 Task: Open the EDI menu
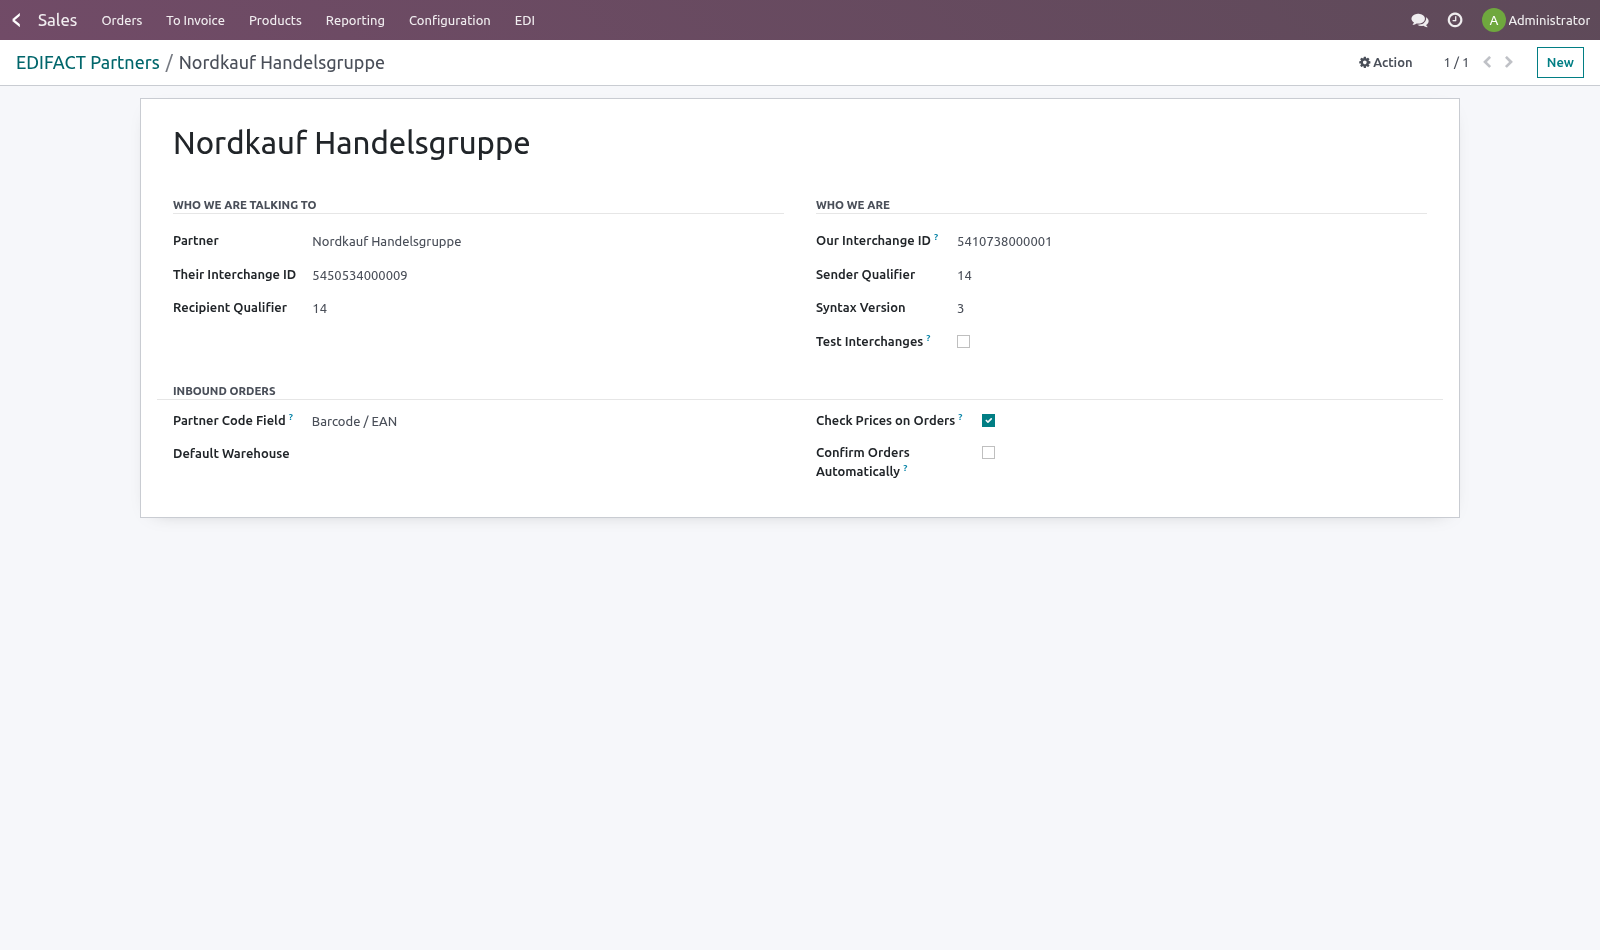tap(525, 20)
